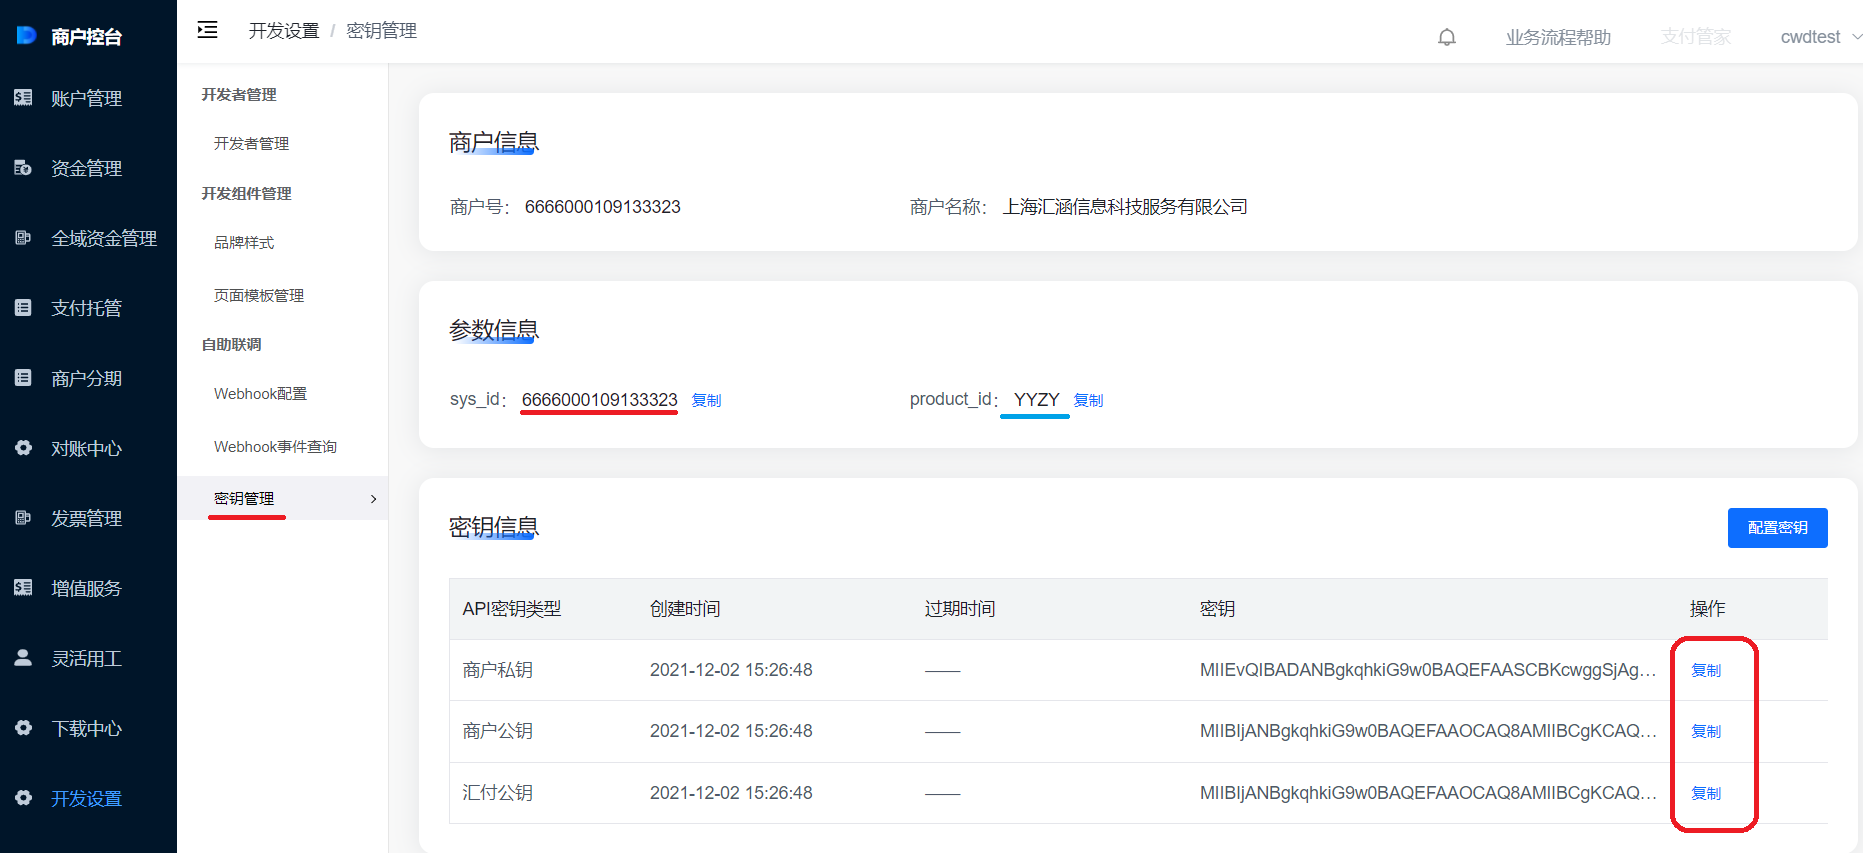Click the 自助联调 section heading
The image size is (1863, 853).
click(231, 345)
